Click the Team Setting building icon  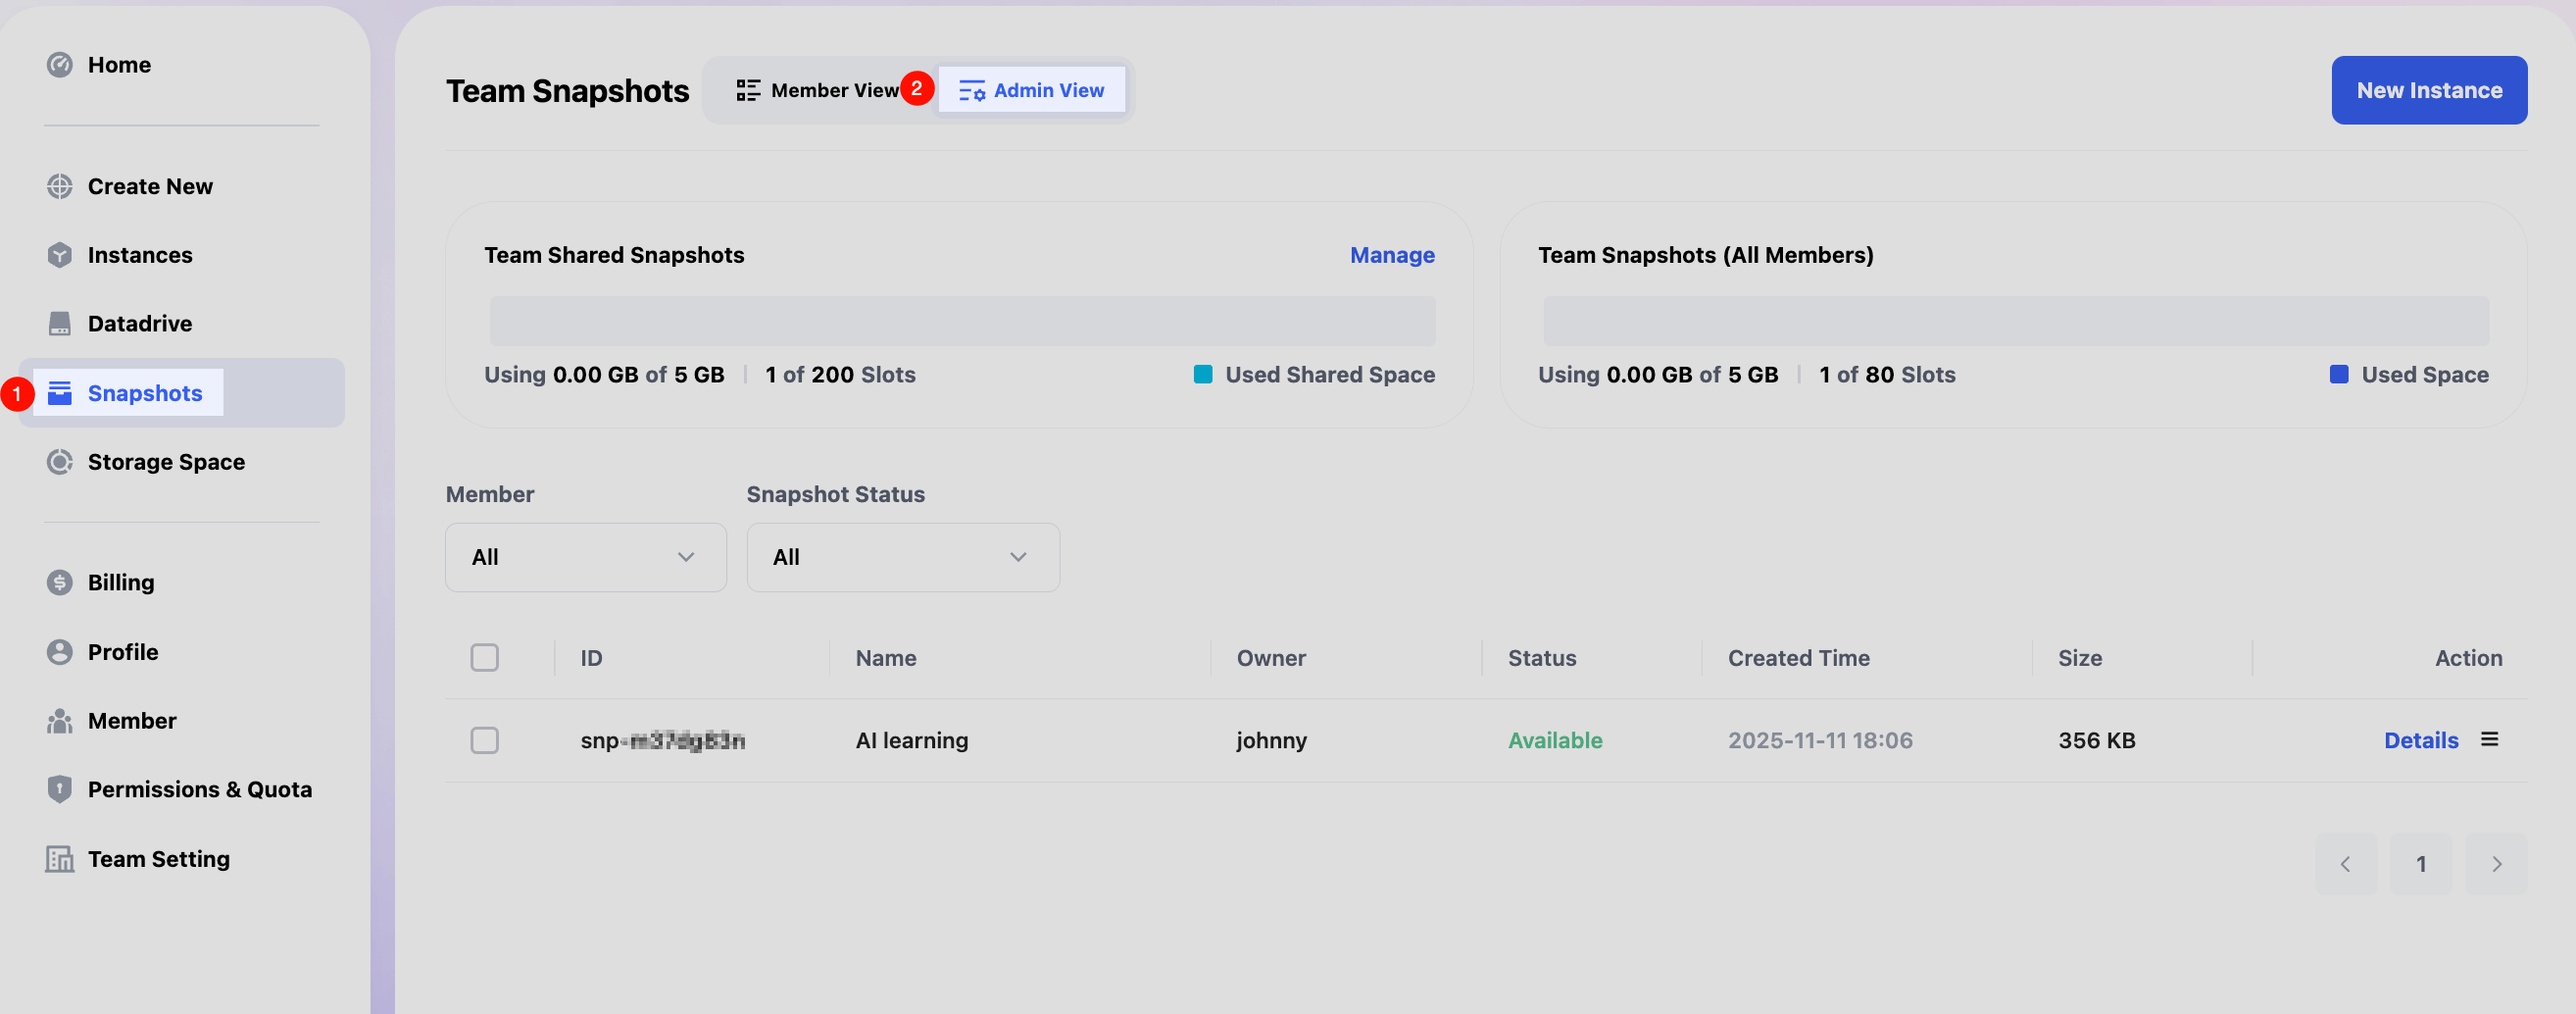click(x=60, y=859)
